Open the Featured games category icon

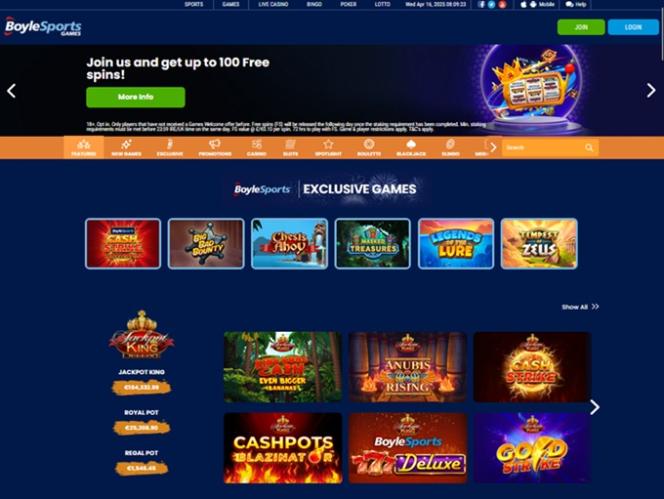[83, 144]
